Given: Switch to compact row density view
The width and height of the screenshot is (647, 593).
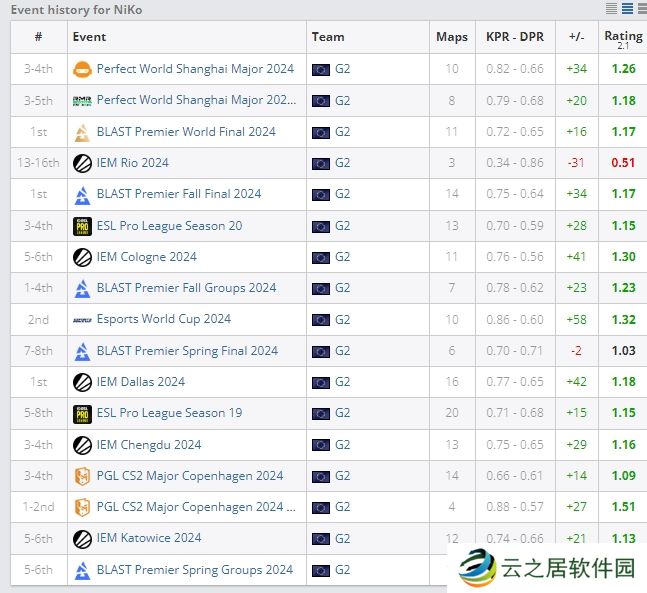Looking at the screenshot, I should [611, 9].
